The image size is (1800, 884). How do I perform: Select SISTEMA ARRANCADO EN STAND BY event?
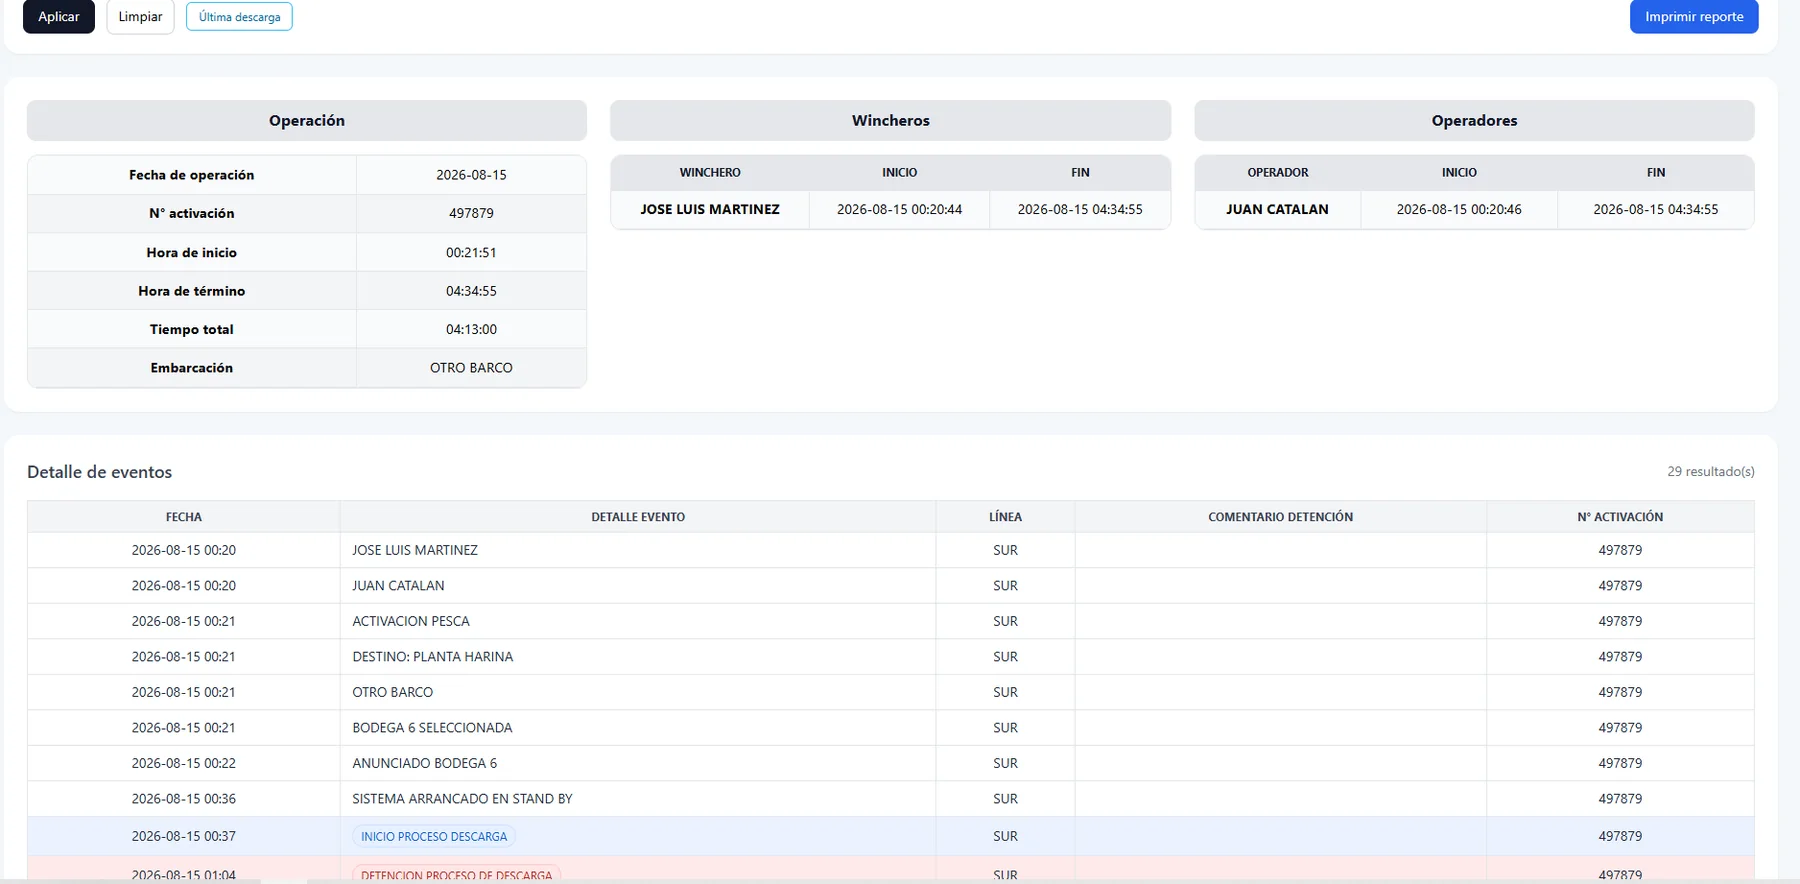coord(462,799)
